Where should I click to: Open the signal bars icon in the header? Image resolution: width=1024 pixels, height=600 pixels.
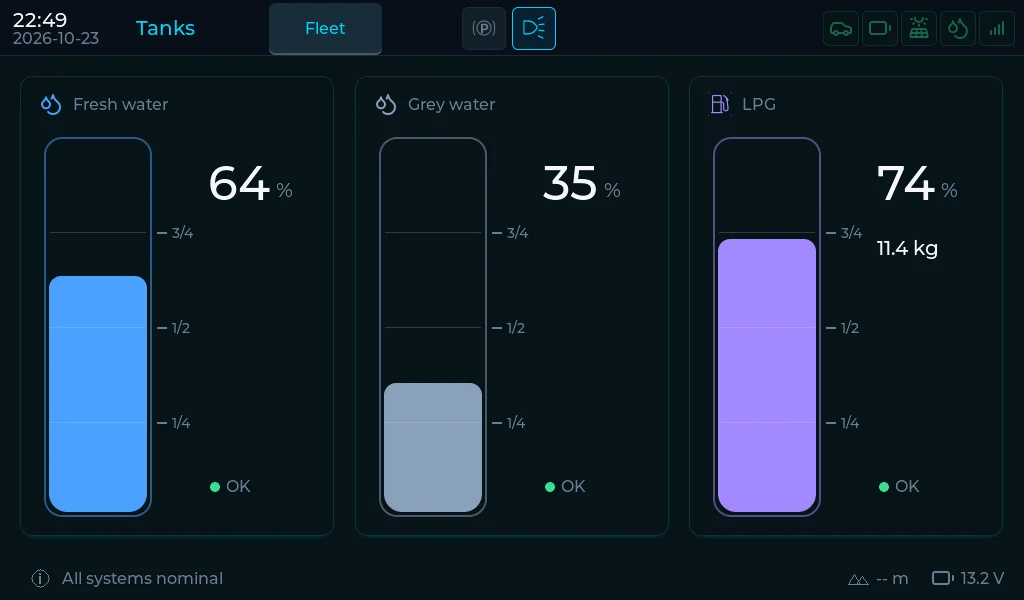(x=997, y=29)
